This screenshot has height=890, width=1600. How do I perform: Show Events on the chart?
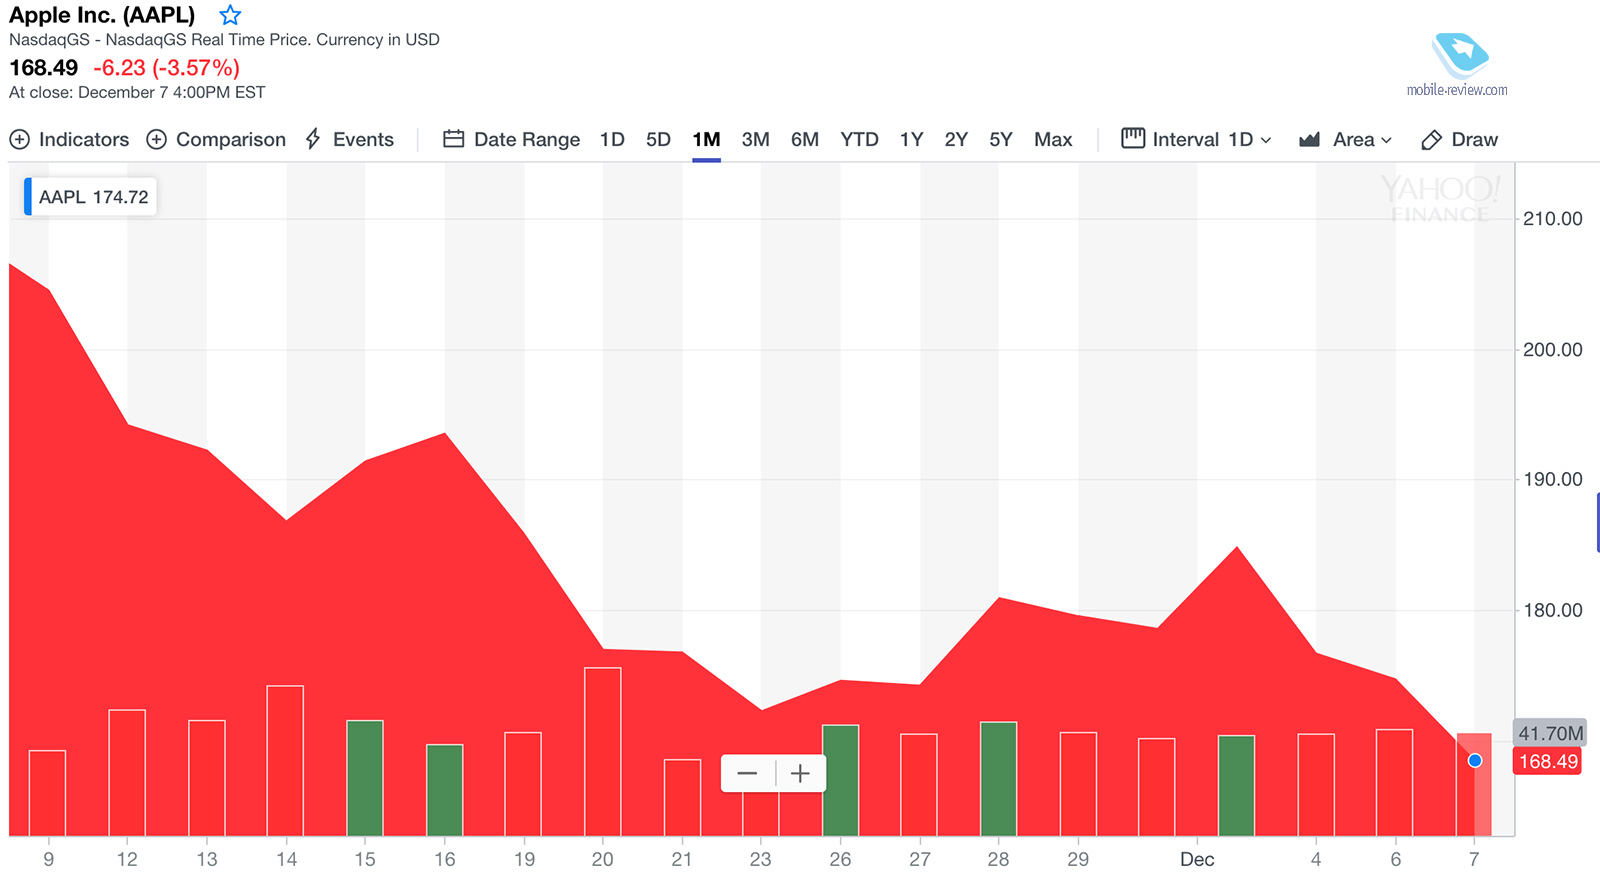pos(349,139)
